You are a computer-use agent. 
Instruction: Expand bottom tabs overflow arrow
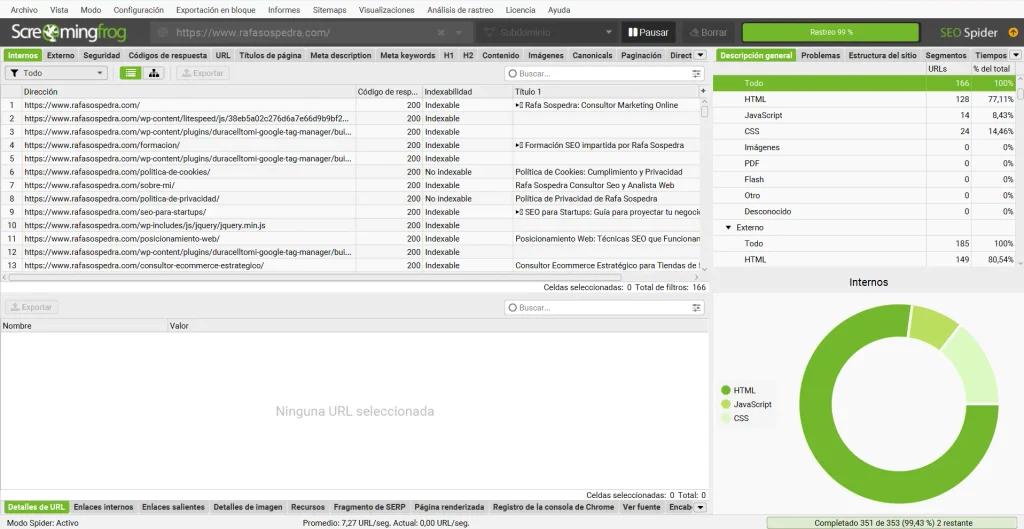click(699, 507)
